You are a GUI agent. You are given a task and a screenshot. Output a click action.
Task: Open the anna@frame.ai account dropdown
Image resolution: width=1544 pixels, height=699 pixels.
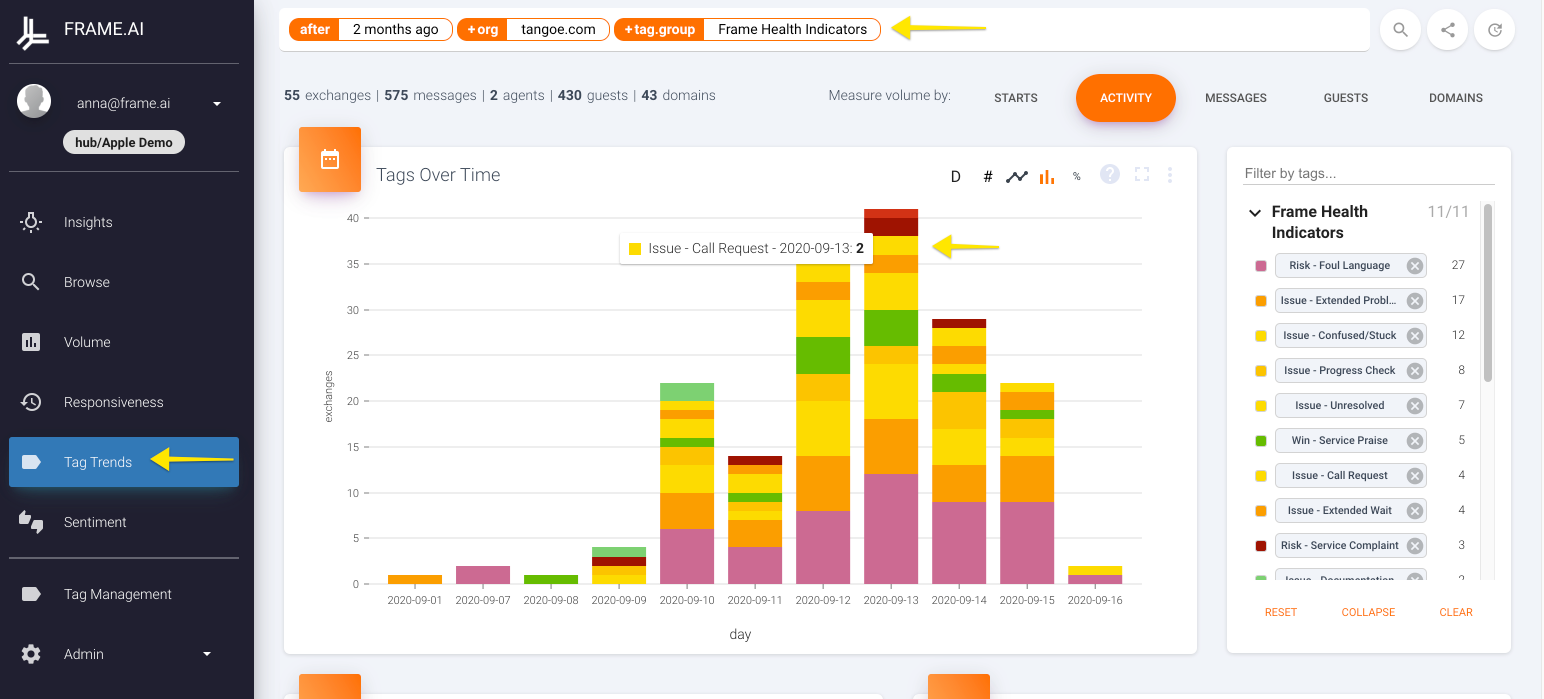[x=217, y=103]
